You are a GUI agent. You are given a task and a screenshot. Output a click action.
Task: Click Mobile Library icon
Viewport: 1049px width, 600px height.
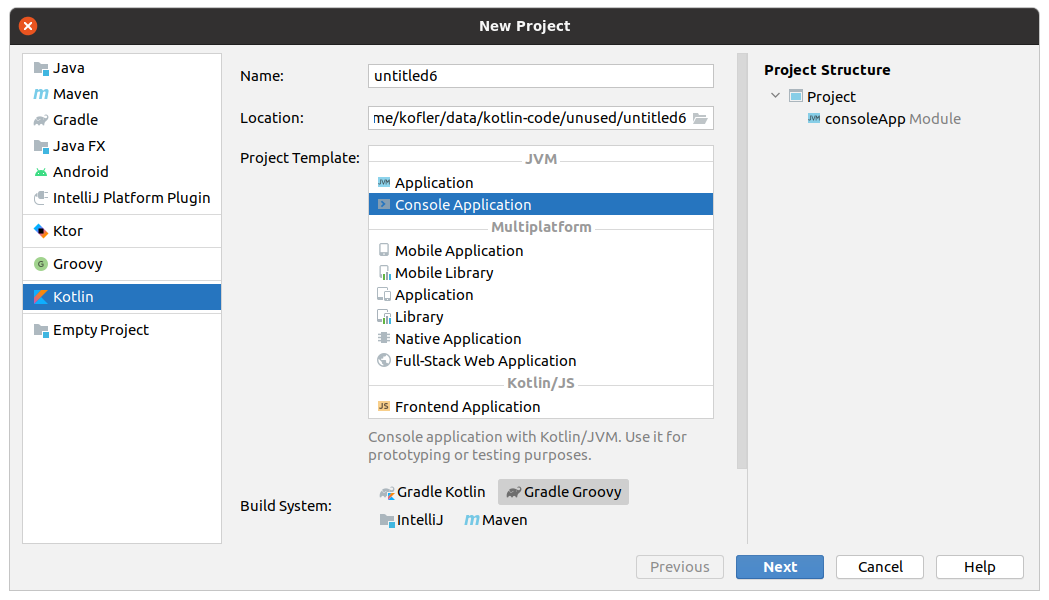pos(384,272)
